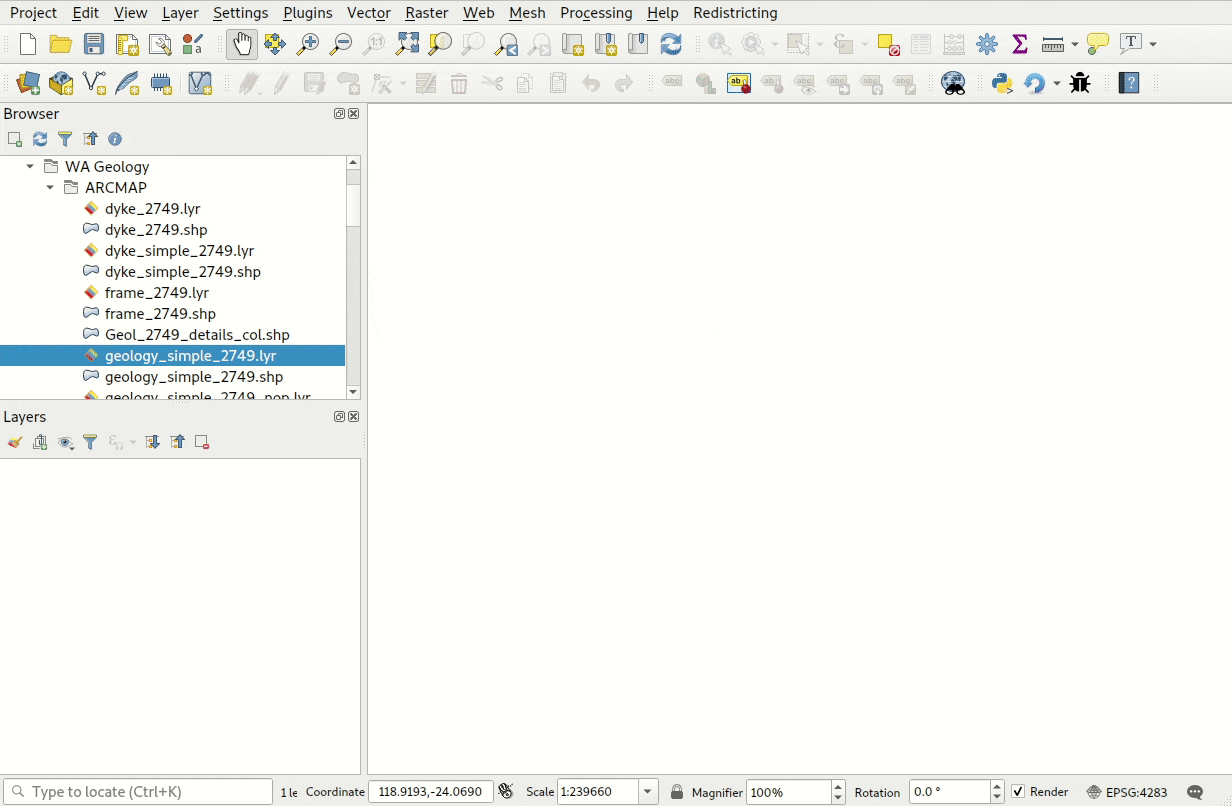Toggle the scale lock padlock
The height and width of the screenshot is (806, 1232).
[677, 792]
